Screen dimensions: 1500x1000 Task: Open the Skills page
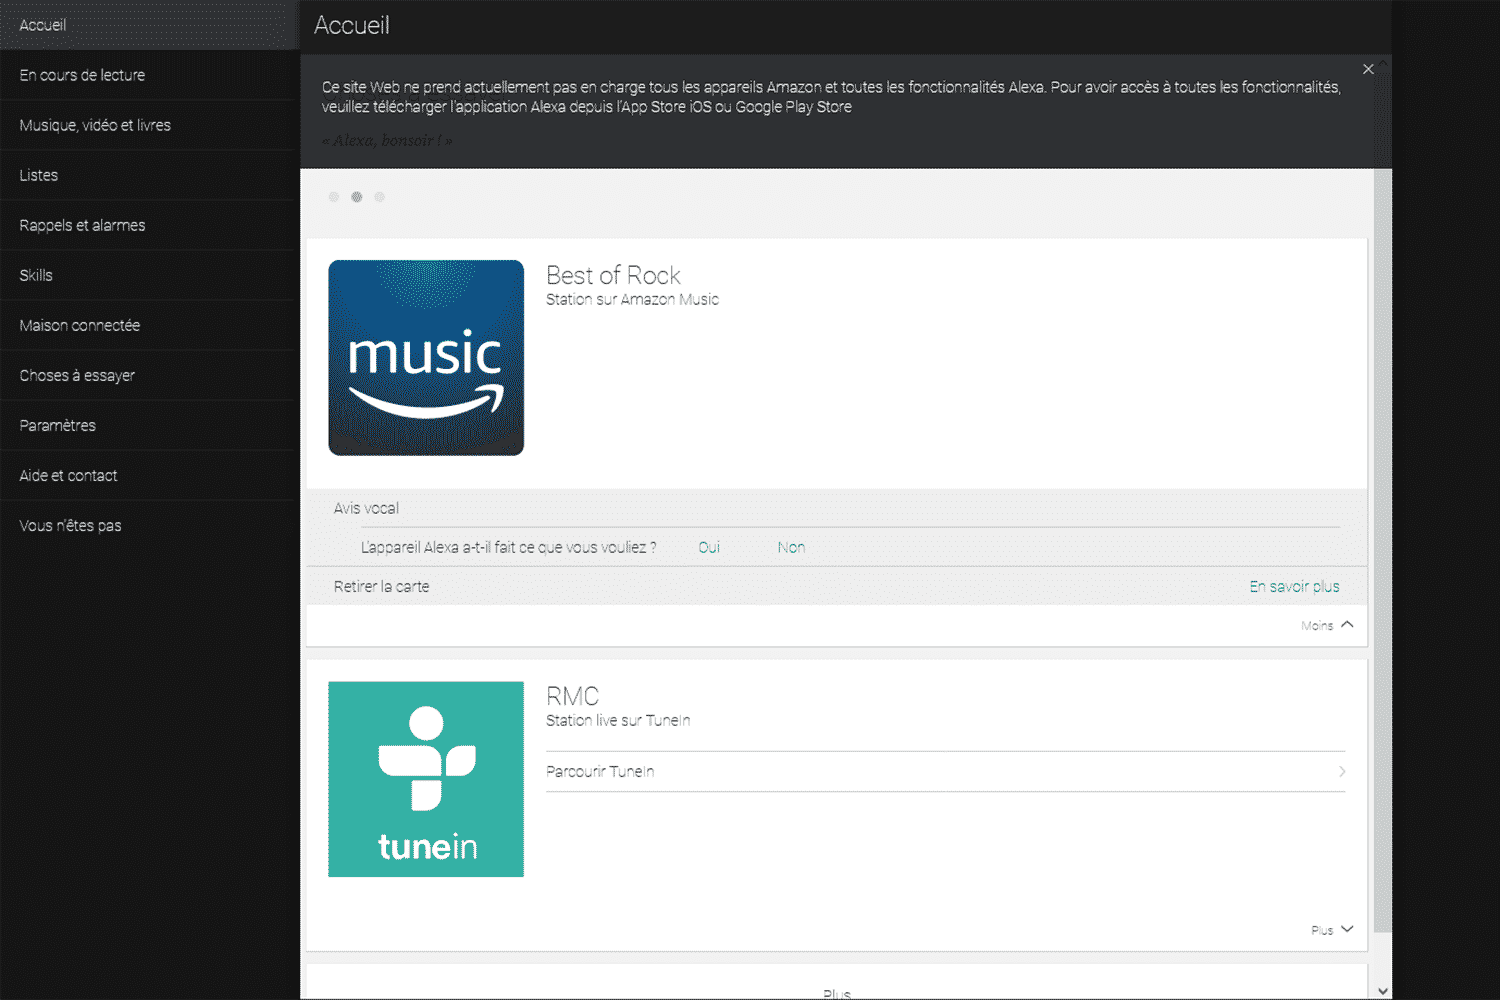(x=150, y=275)
